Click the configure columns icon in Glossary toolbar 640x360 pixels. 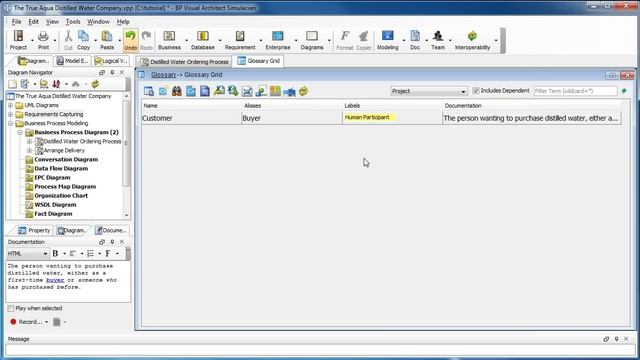275,91
